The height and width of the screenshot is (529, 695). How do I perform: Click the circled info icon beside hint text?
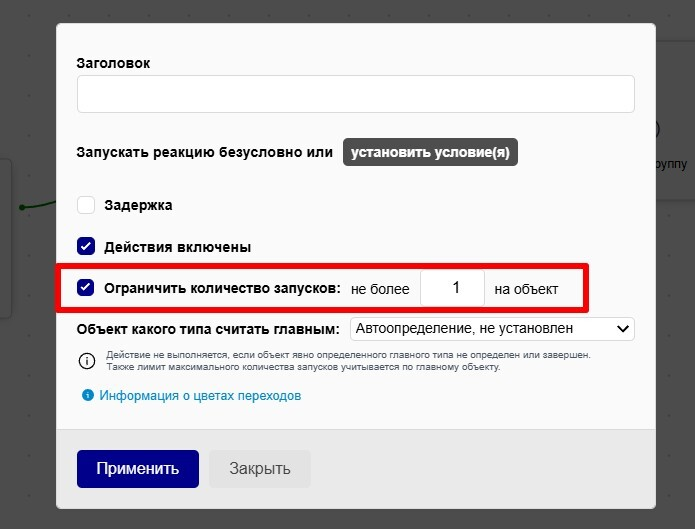[x=87, y=361]
